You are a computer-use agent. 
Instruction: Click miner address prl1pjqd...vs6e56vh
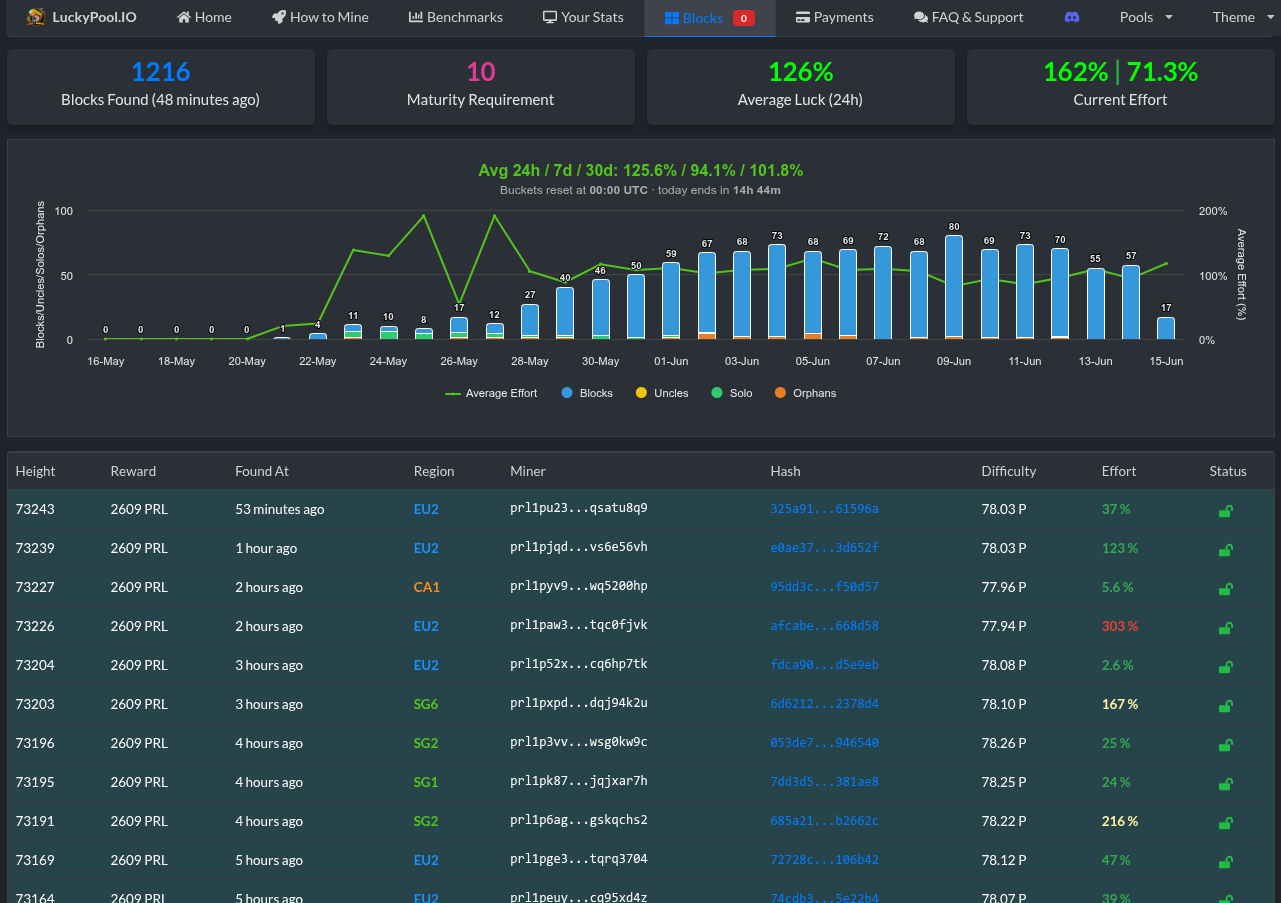point(579,547)
